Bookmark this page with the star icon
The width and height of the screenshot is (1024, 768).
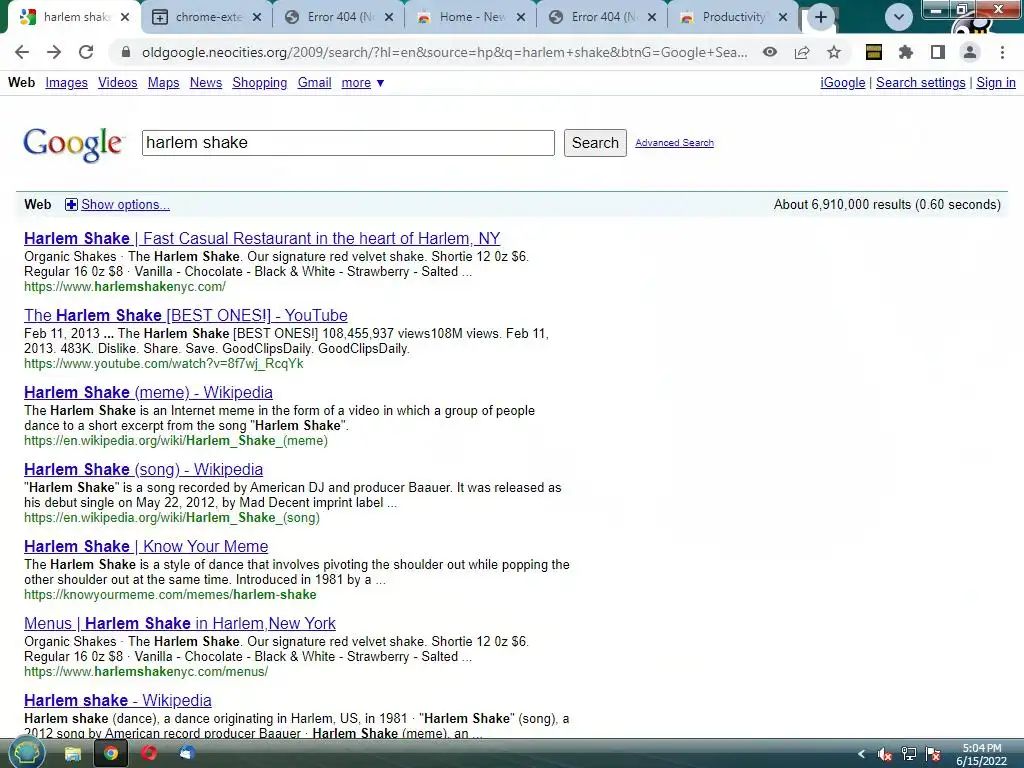(x=834, y=52)
